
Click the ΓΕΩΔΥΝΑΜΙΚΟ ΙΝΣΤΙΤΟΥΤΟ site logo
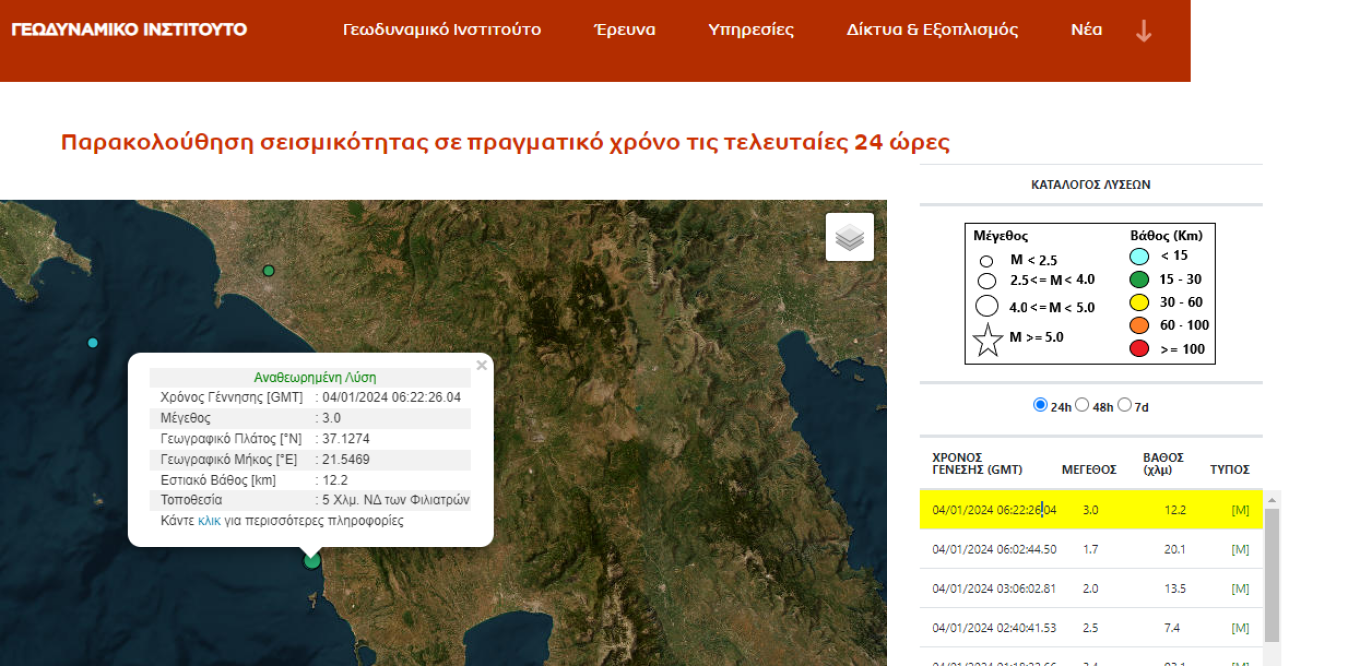point(129,29)
